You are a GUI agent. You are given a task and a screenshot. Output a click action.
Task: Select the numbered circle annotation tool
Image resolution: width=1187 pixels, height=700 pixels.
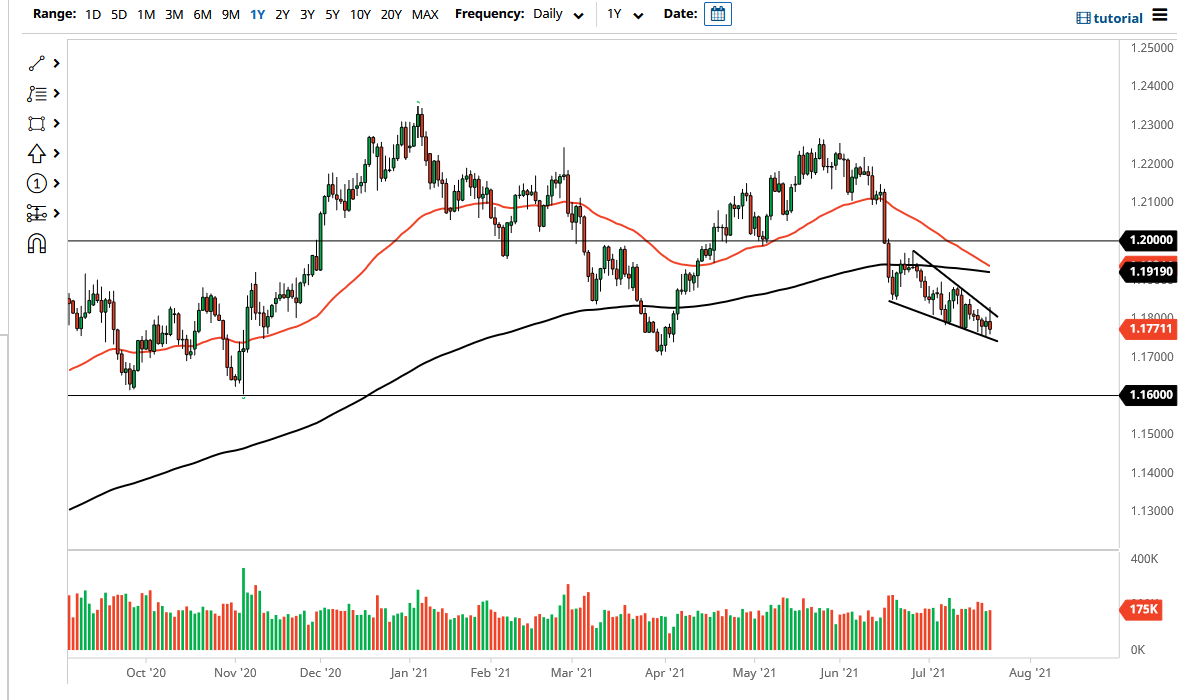(x=37, y=183)
